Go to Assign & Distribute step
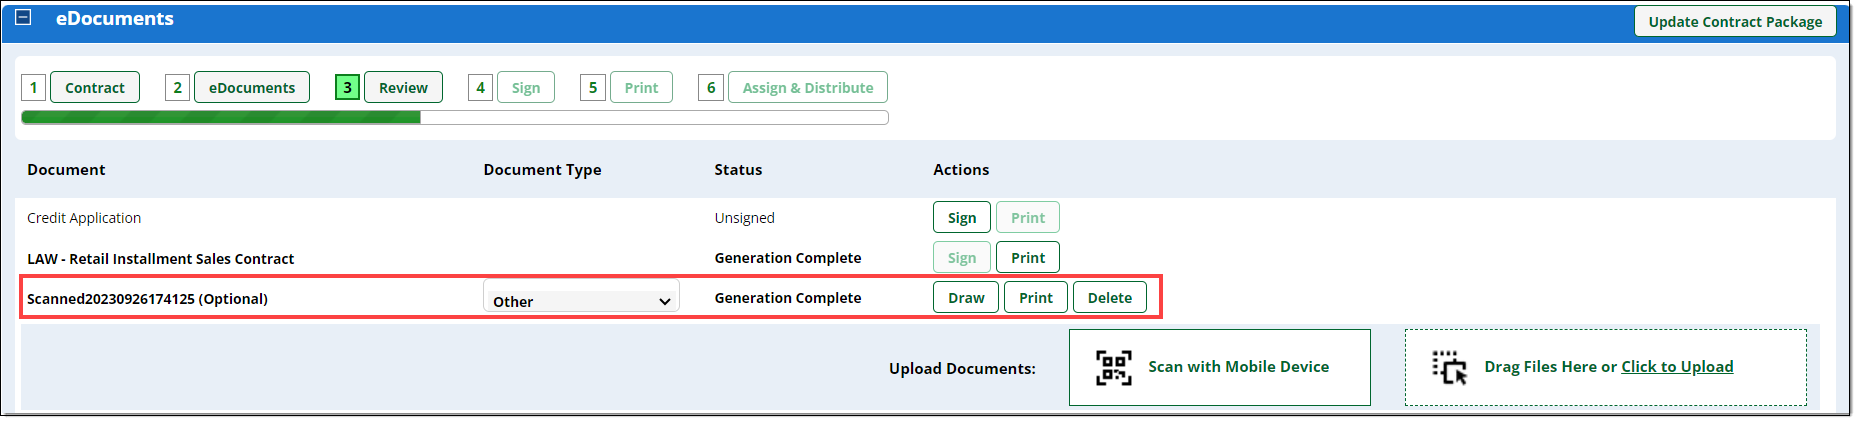Screen dimensions: 1857x423 coord(808,87)
